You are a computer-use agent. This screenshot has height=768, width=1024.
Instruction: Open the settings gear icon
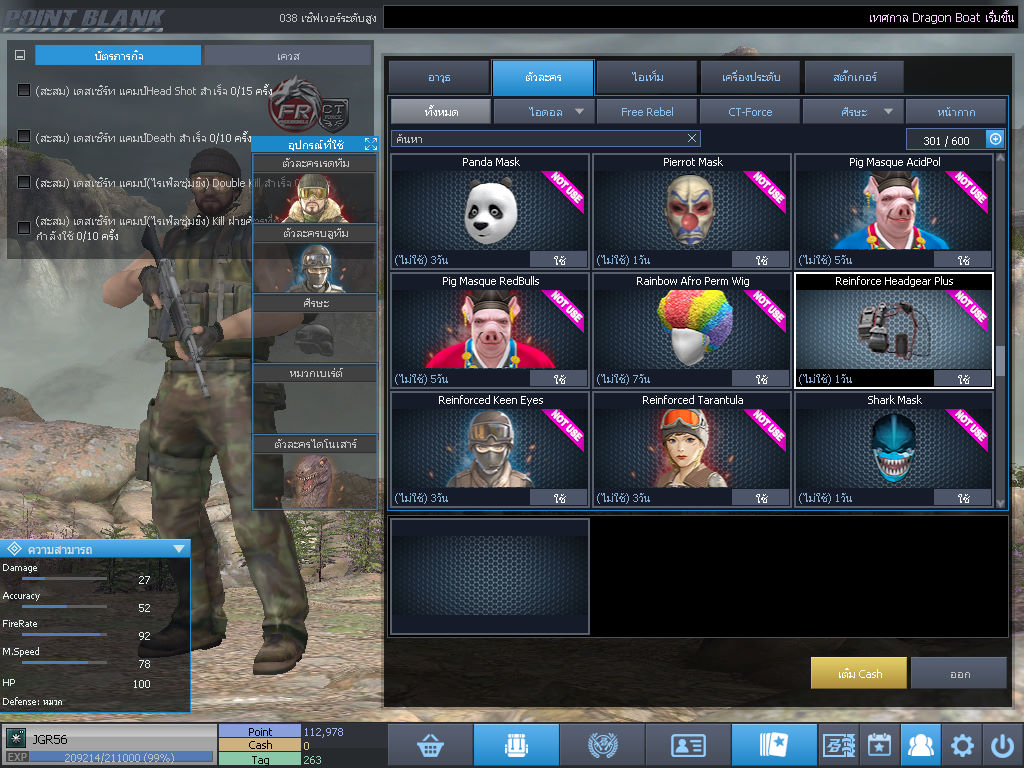point(961,744)
